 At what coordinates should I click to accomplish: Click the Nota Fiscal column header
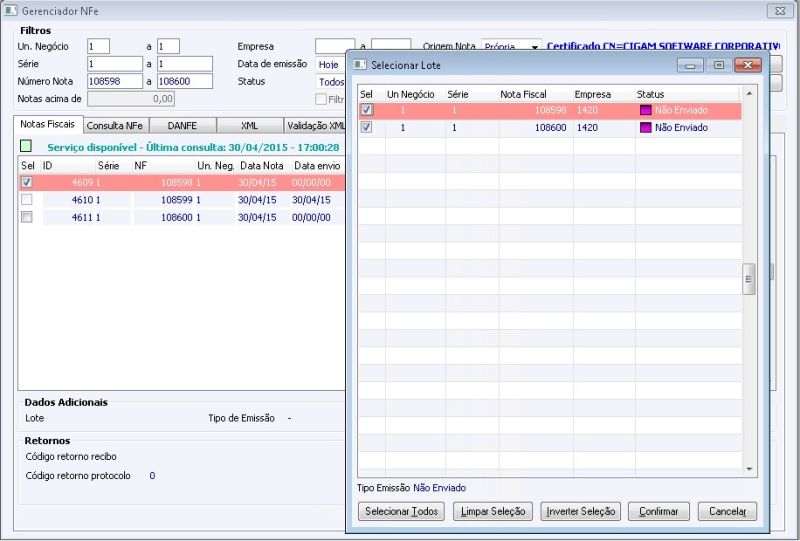(x=523, y=94)
